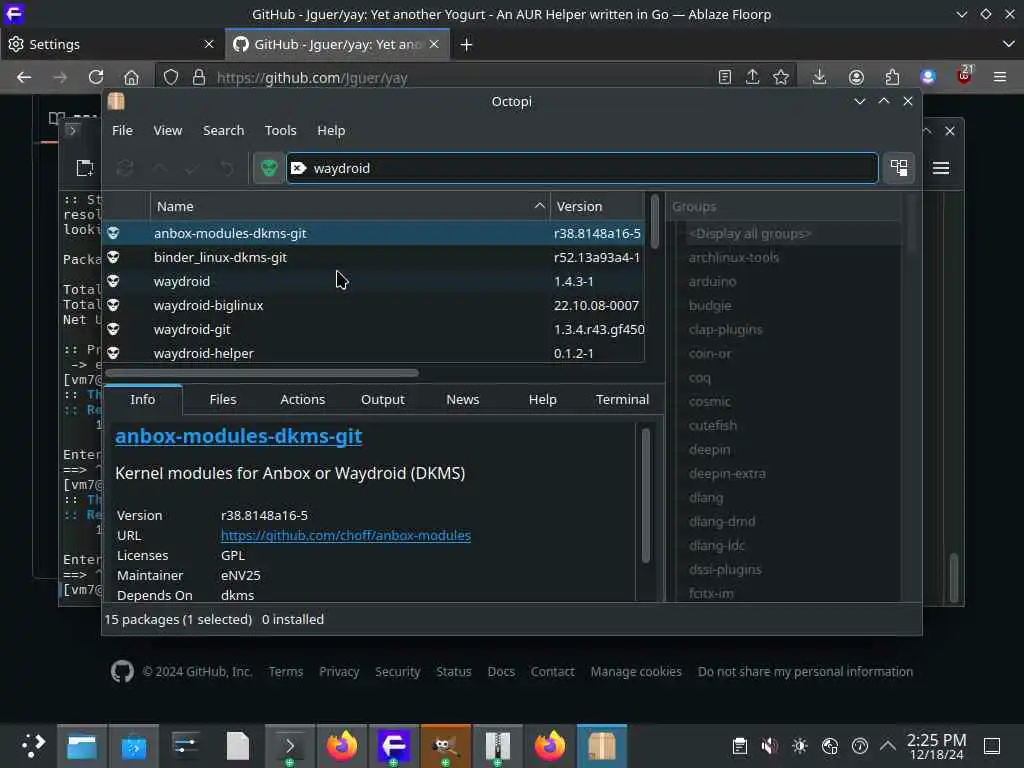Click the package list vertical scrollbar
Image resolution: width=1024 pixels, height=768 pixels.
click(x=654, y=222)
